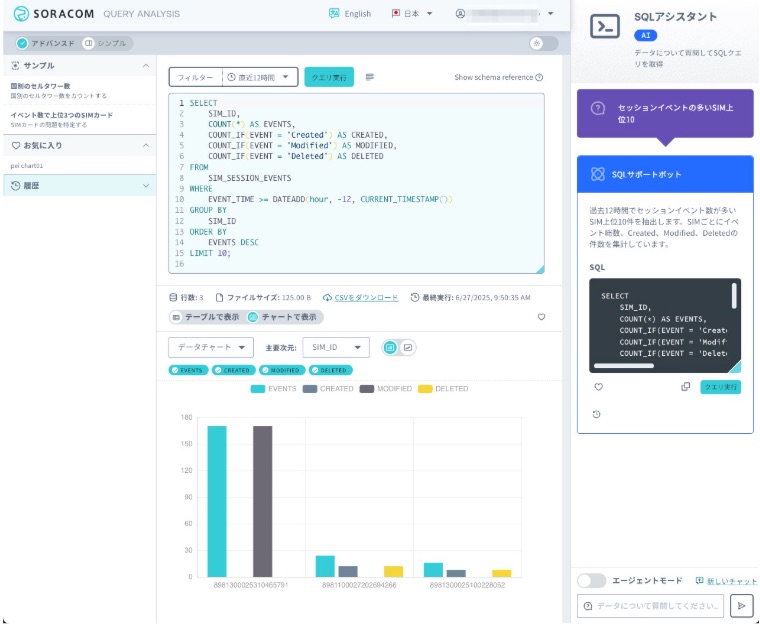760x627 pixels.
Task: Select the bar chart toggle icon
Action: coord(390,347)
